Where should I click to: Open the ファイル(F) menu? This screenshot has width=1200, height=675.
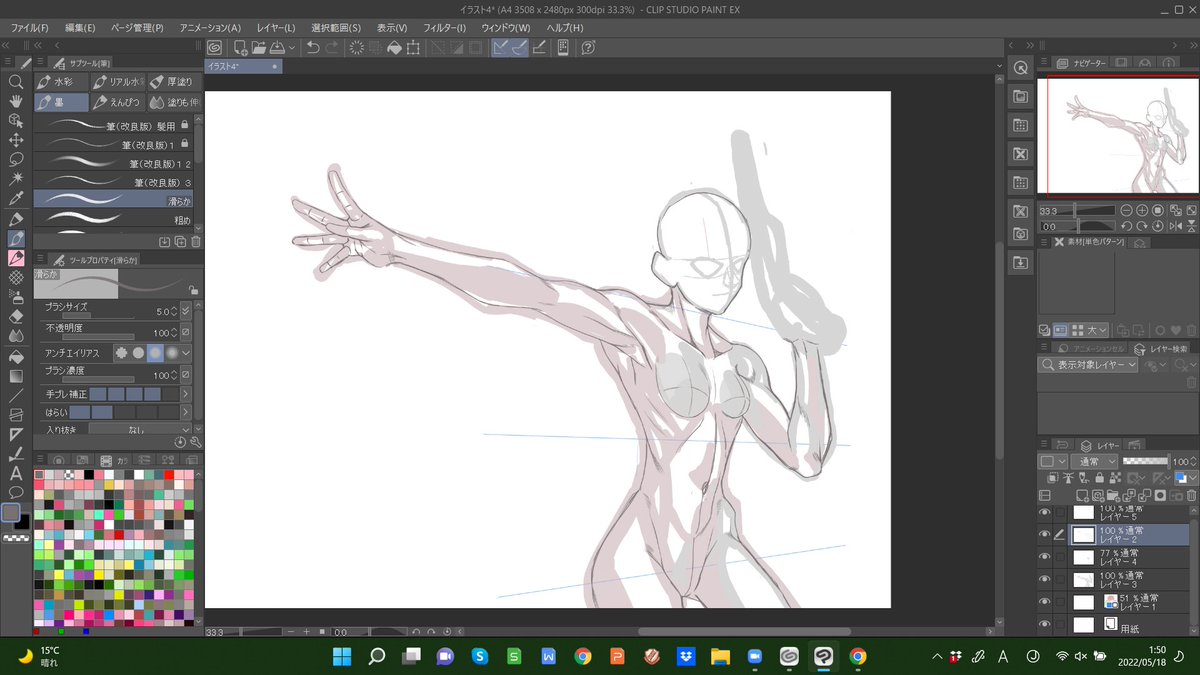[x=30, y=27]
